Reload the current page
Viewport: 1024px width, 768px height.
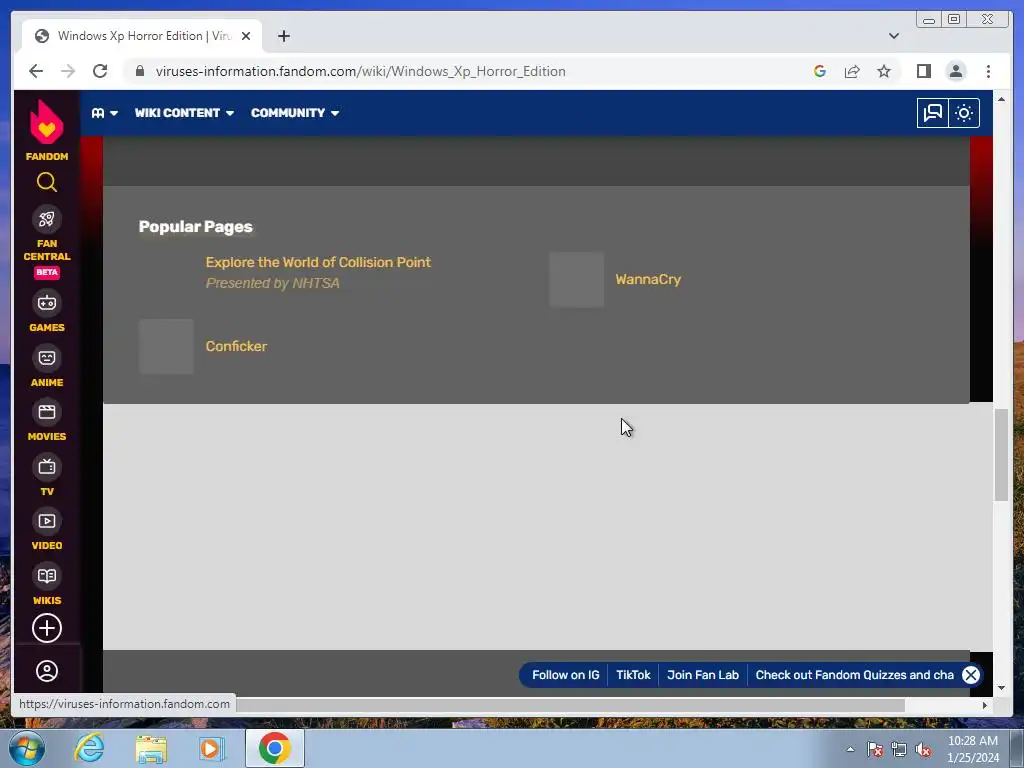(x=100, y=71)
